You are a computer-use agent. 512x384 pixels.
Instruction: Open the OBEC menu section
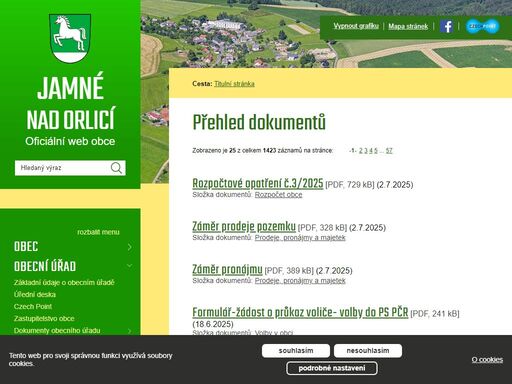(26, 247)
